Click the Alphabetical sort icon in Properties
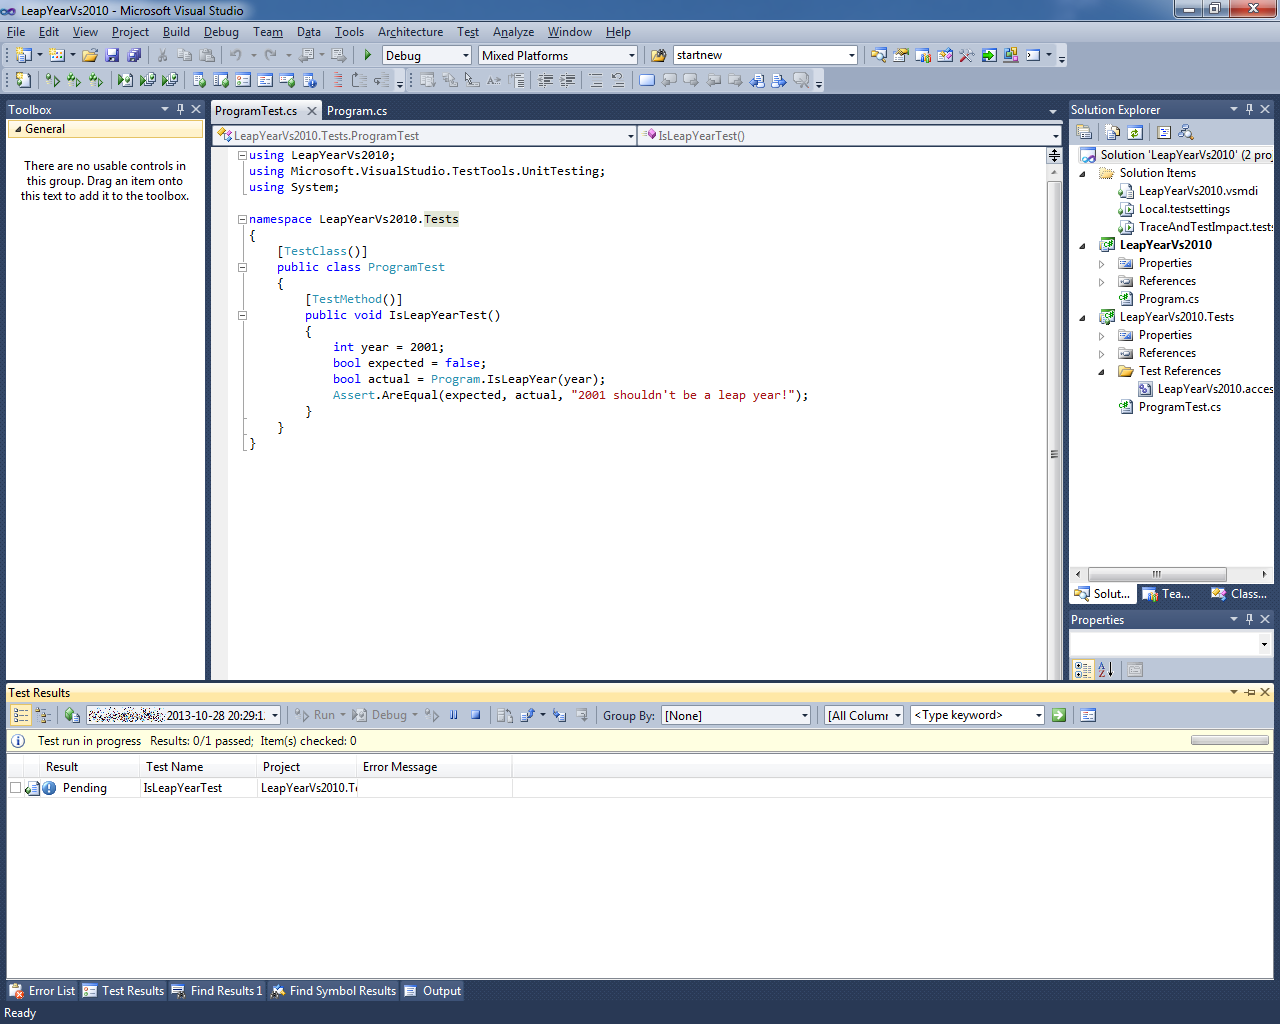The width and height of the screenshot is (1280, 1024). [1105, 670]
